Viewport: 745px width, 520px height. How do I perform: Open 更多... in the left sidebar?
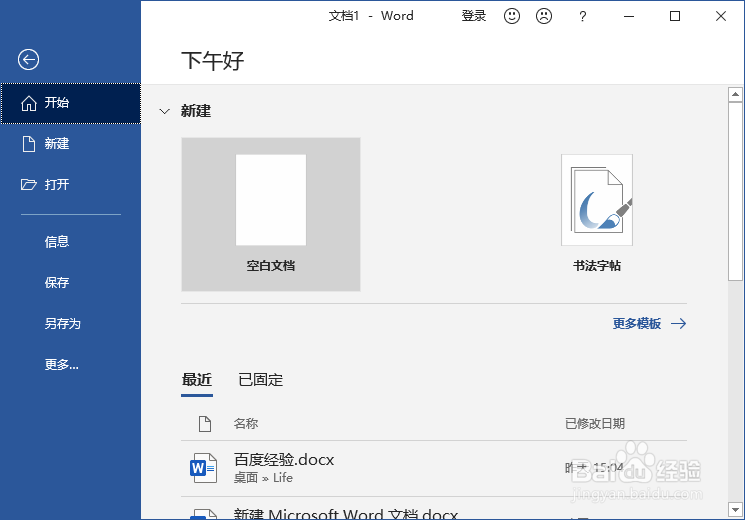pos(70,365)
